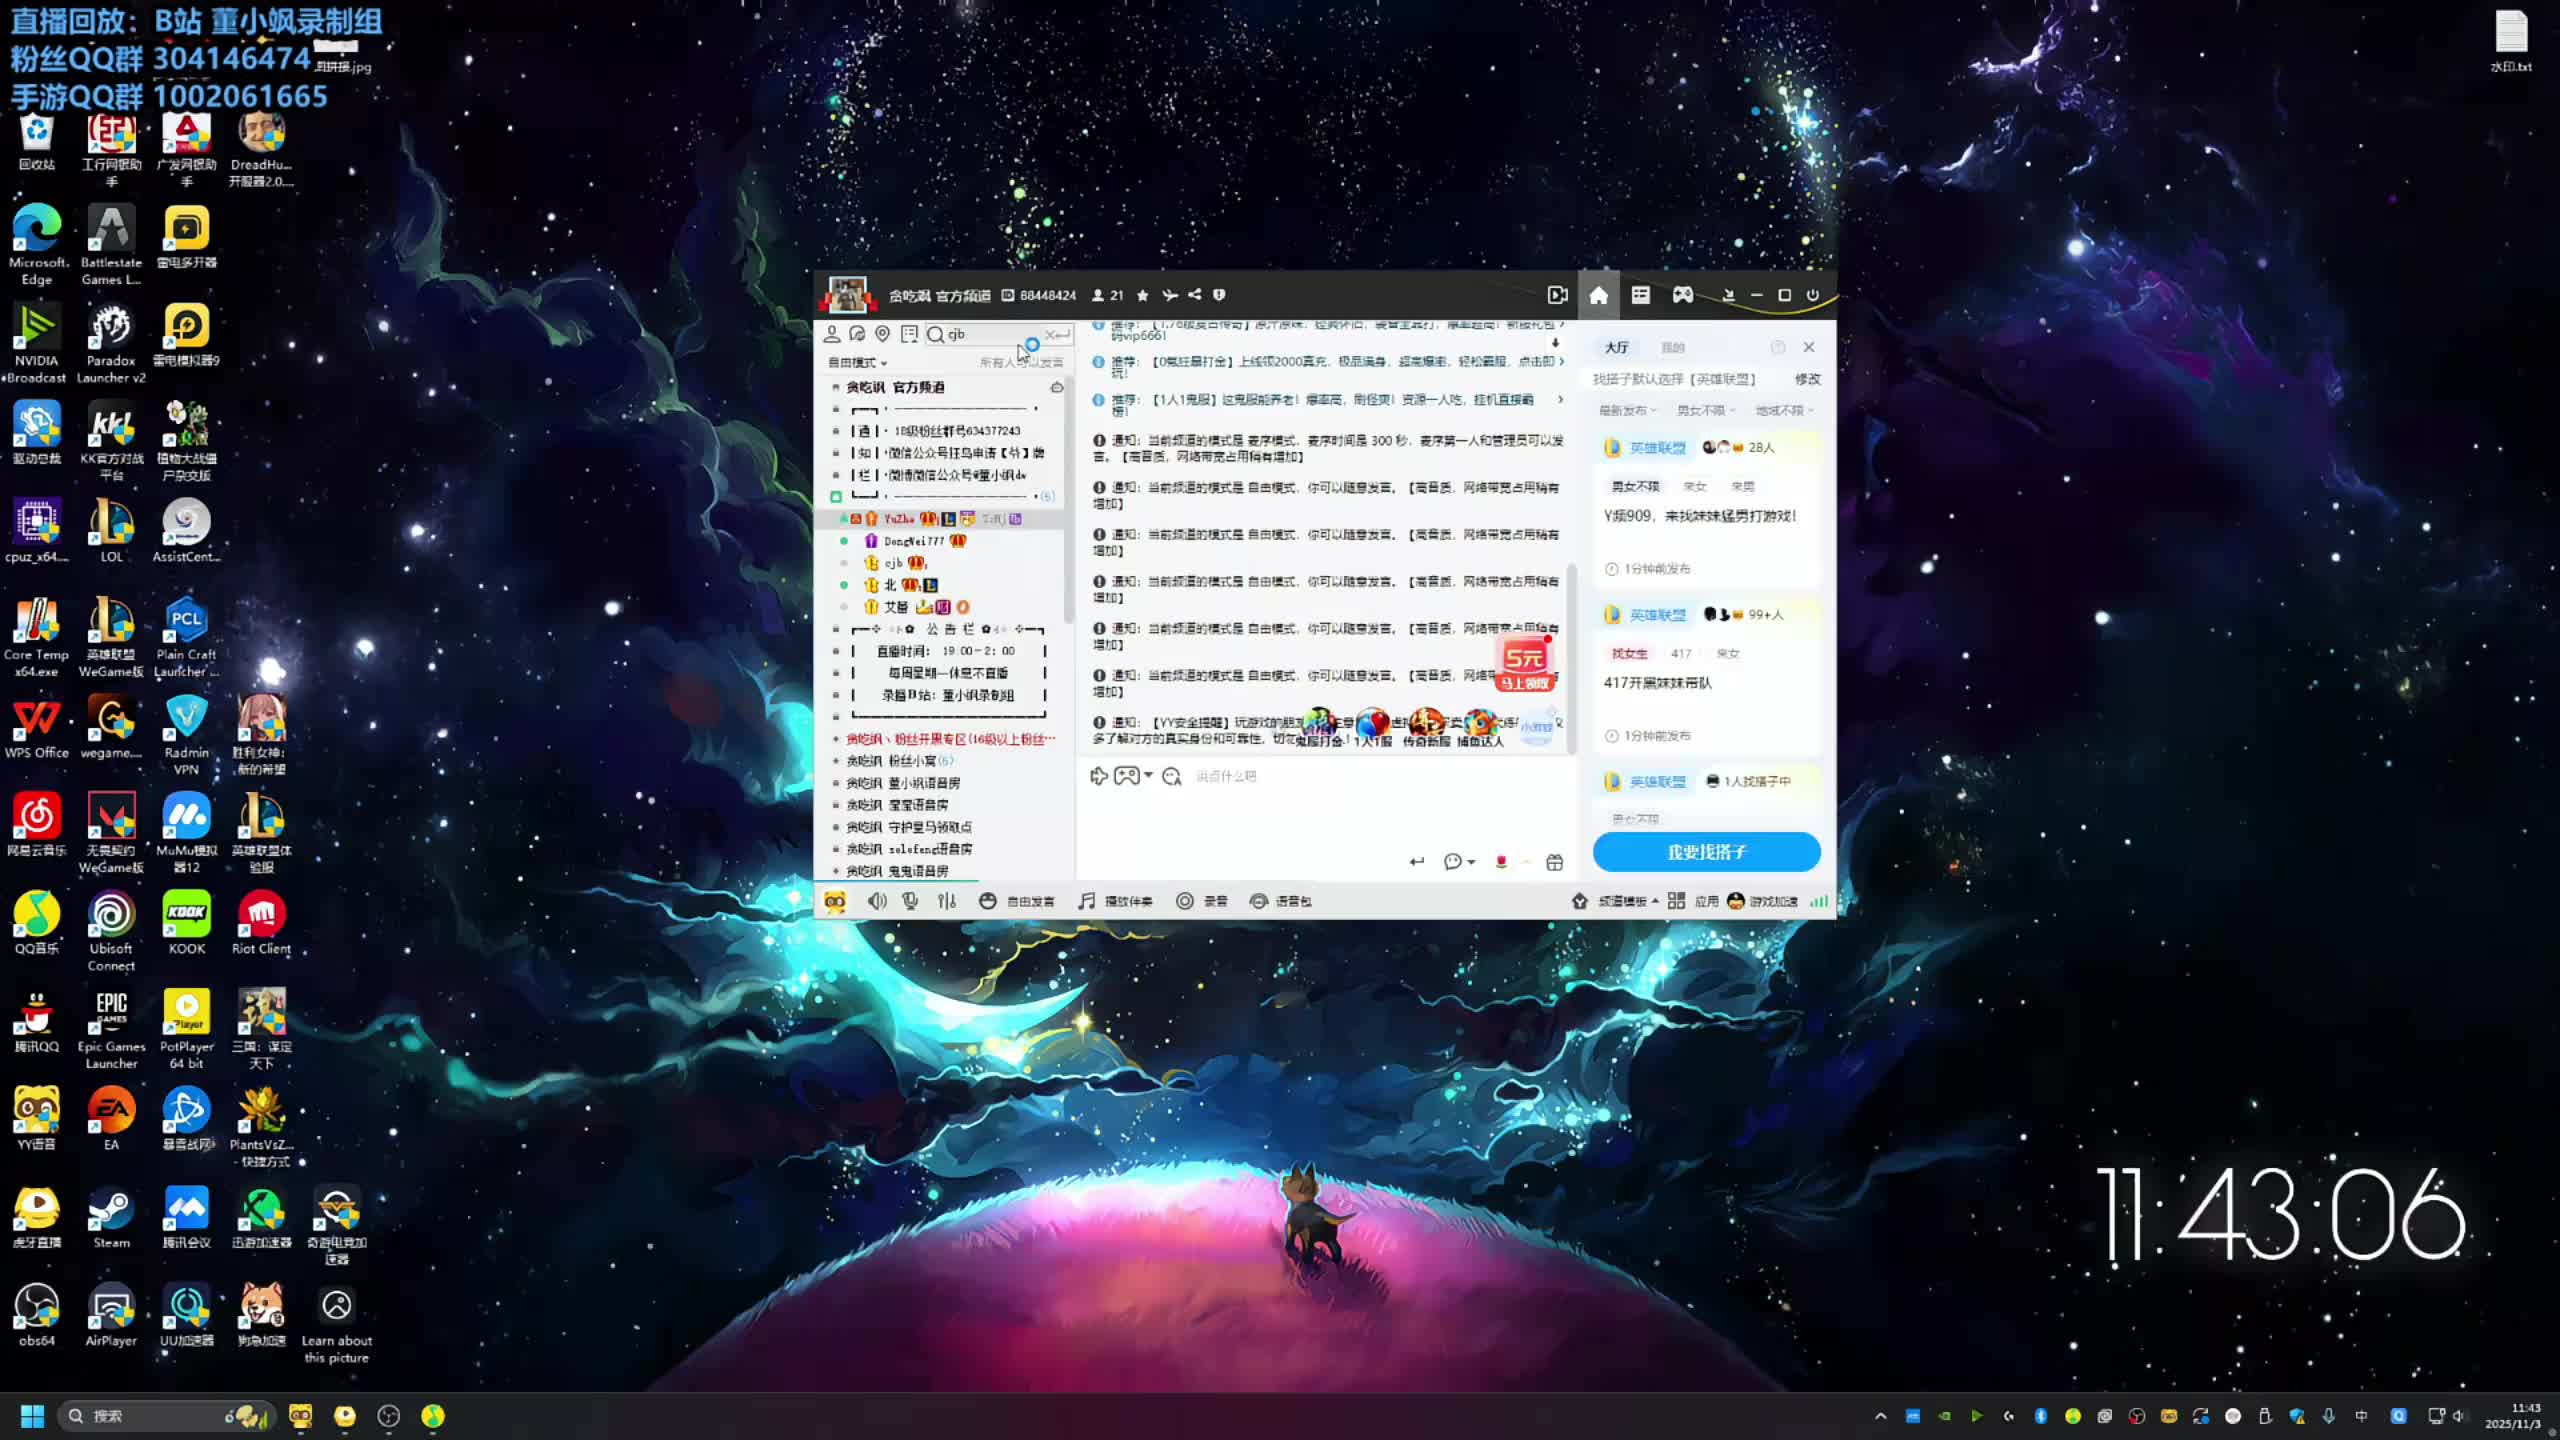Click the 我要找搭子 button
Viewport: 2560px width, 1440px height.
(1706, 852)
